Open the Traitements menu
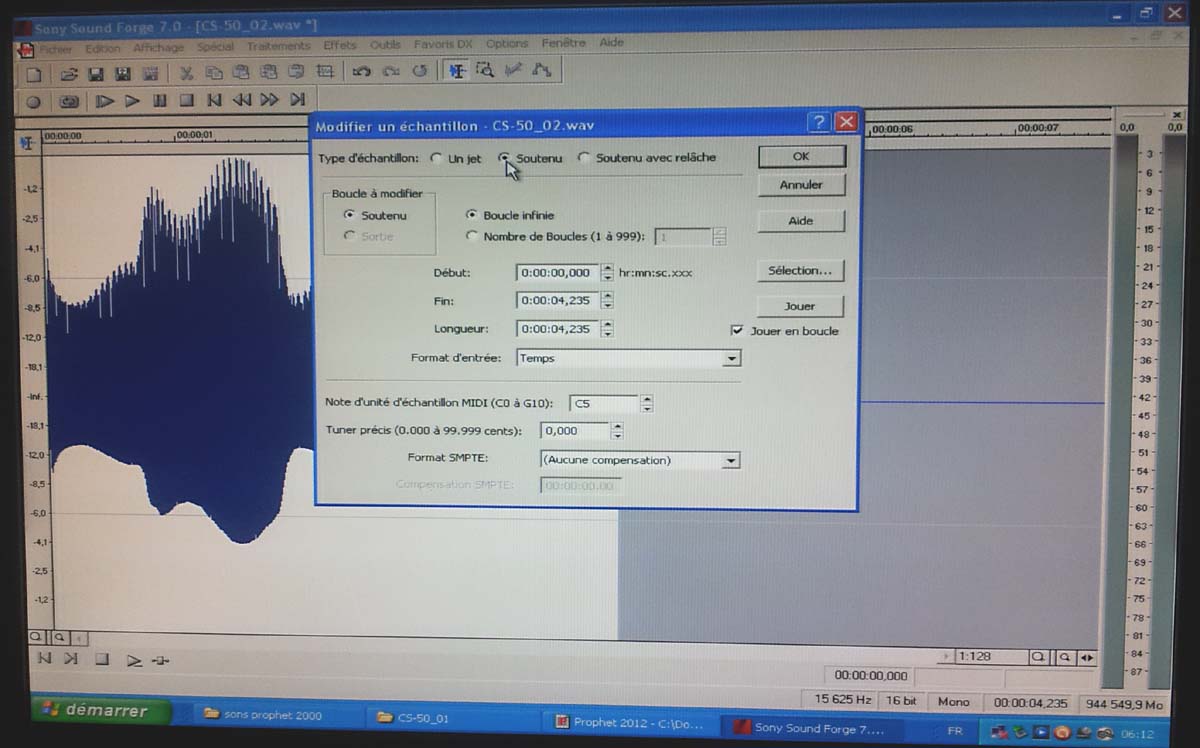 (x=279, y=46)
